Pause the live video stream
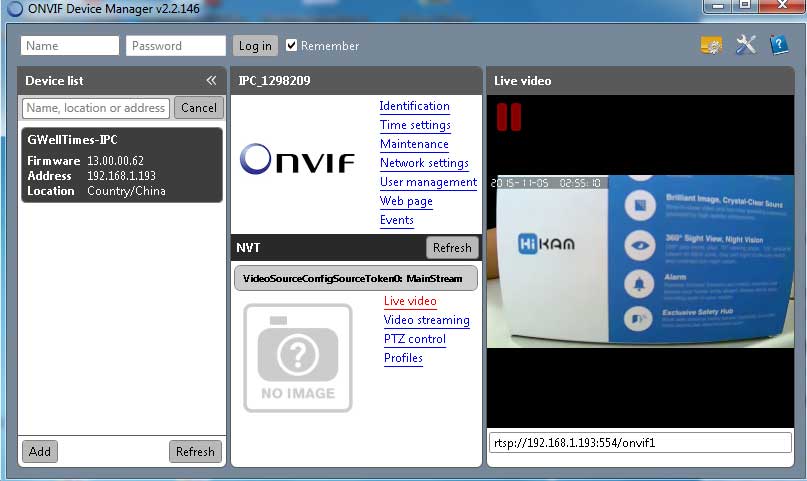The height and width of the screenshot is (481, 807). tap(509, 116)
